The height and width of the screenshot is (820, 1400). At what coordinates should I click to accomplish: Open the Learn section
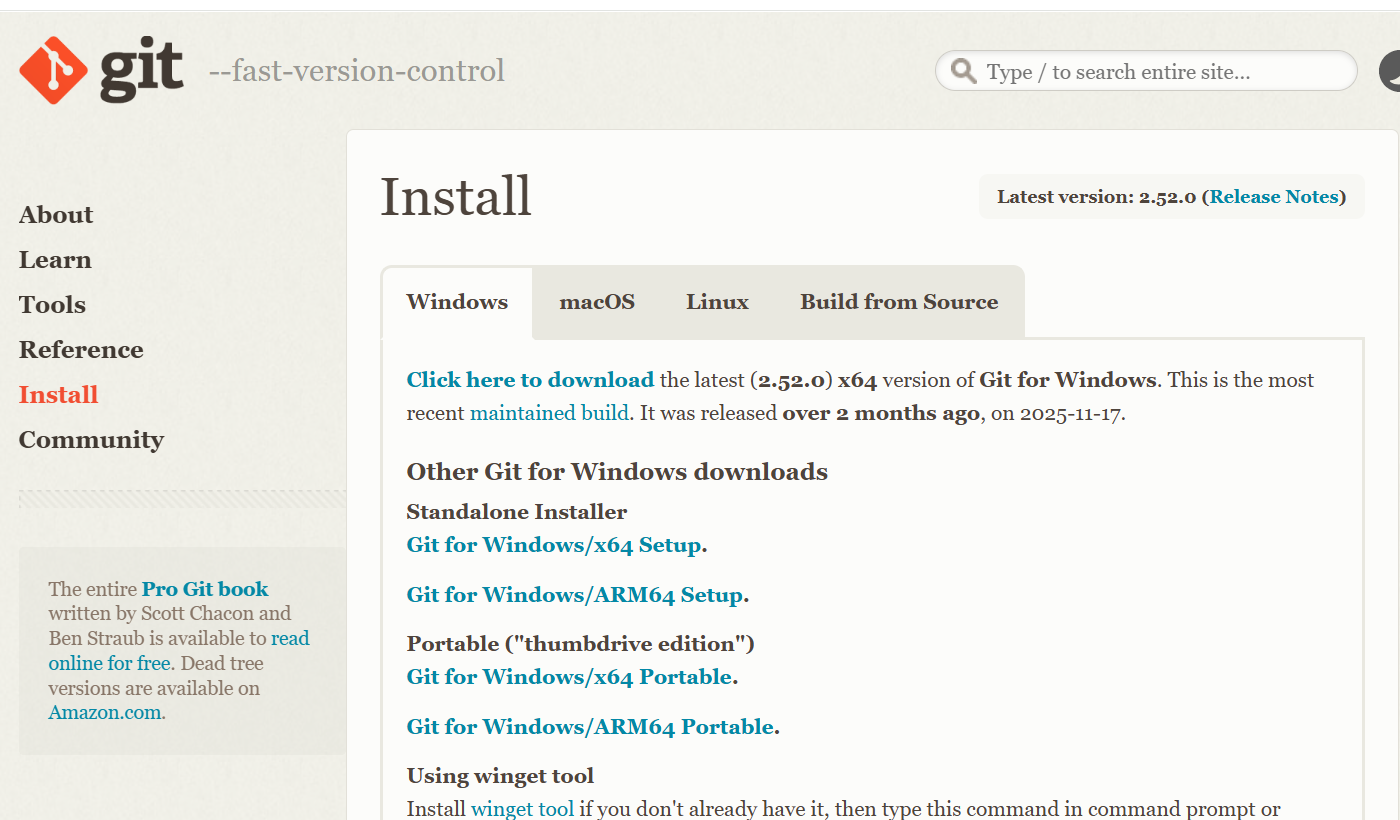tap(55, 260)
